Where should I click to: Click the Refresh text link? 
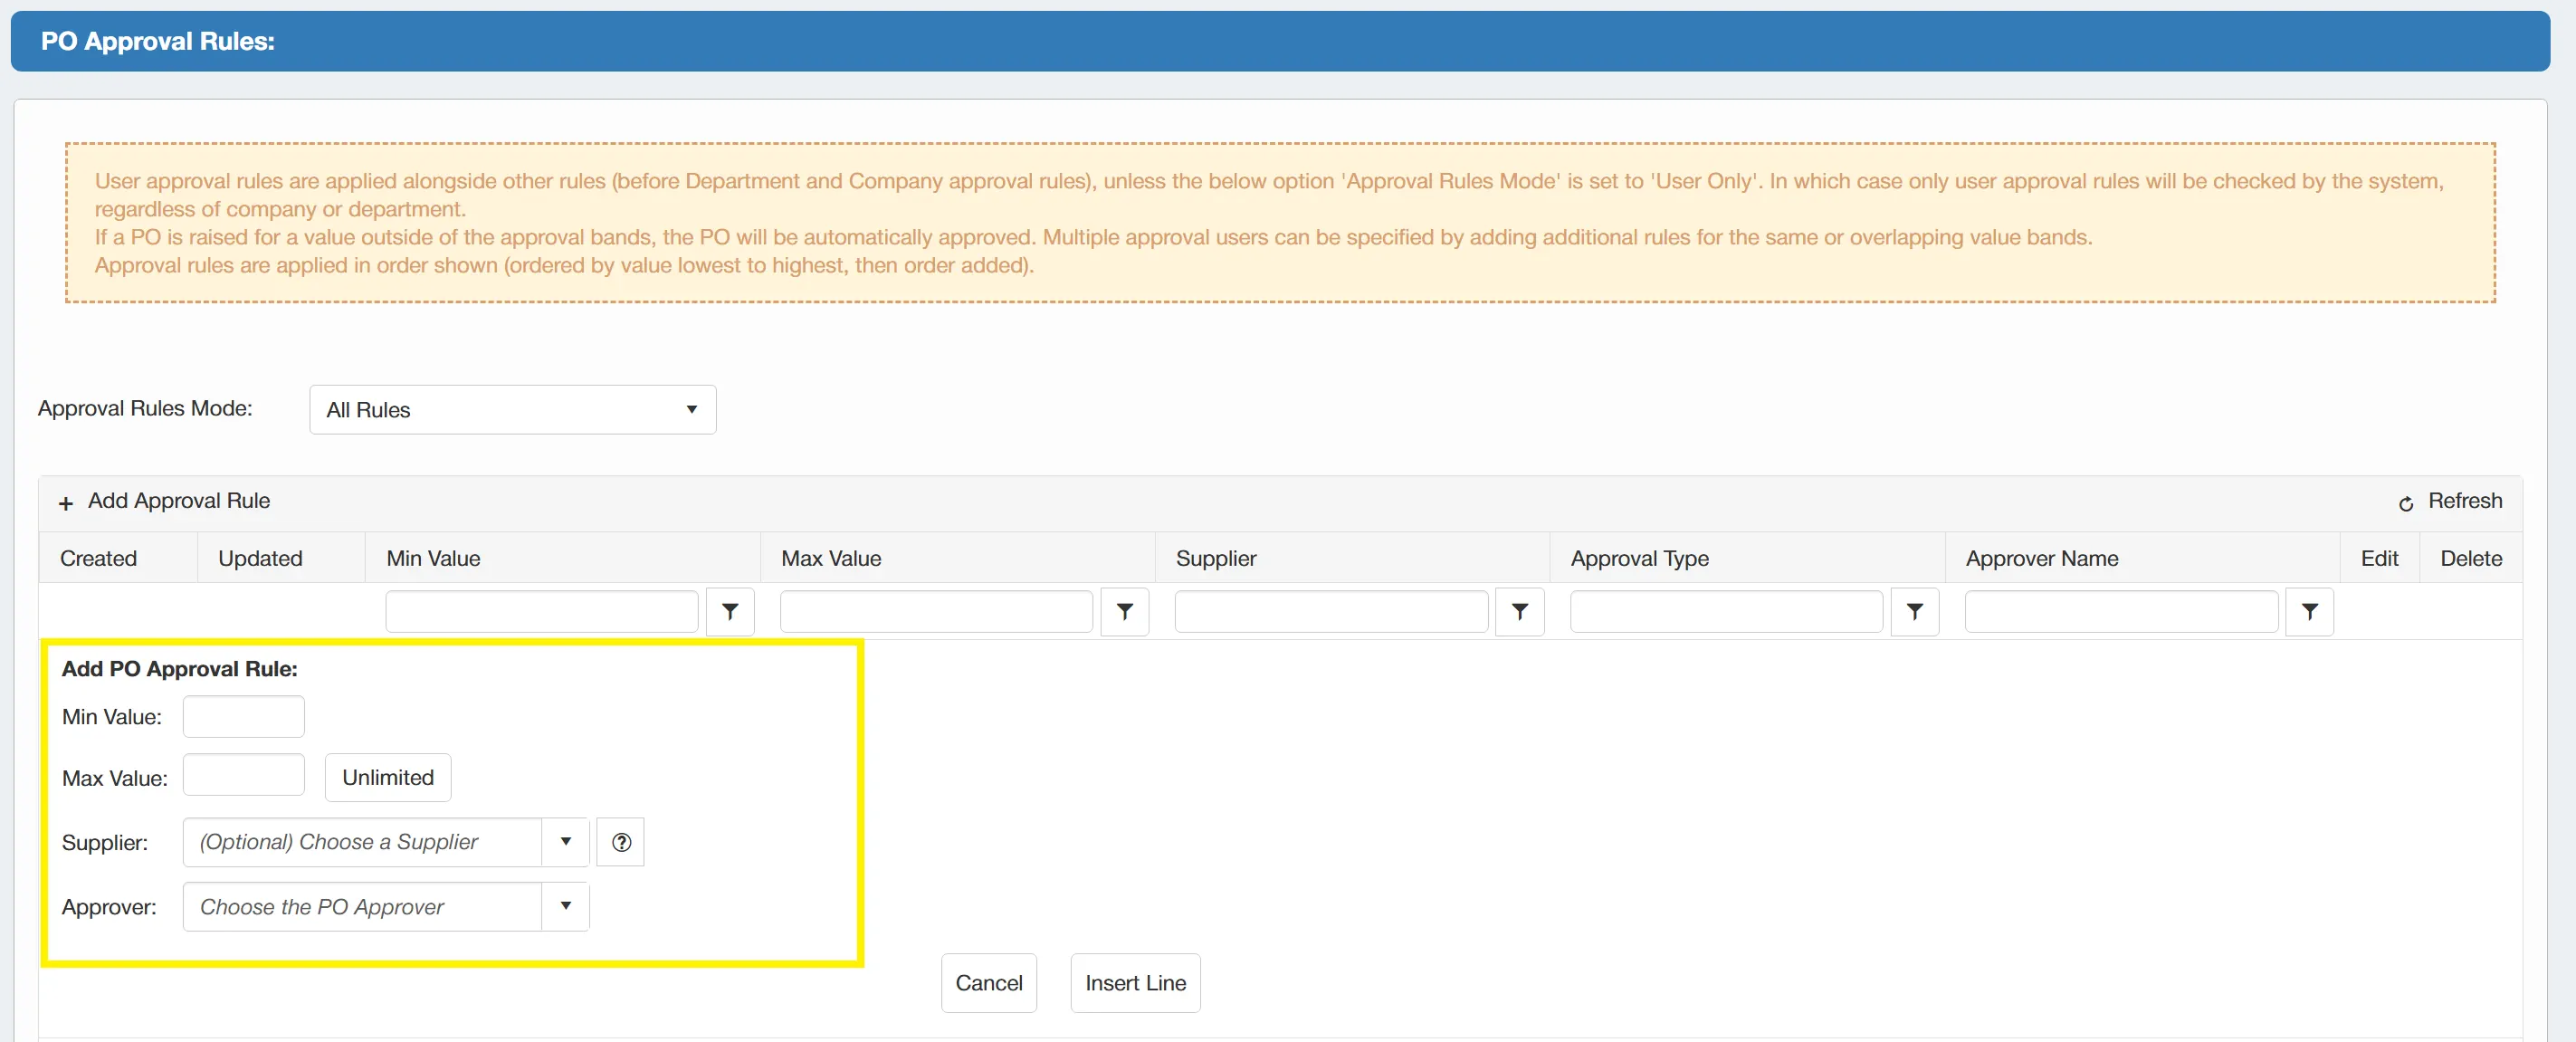pos(2465,501)
